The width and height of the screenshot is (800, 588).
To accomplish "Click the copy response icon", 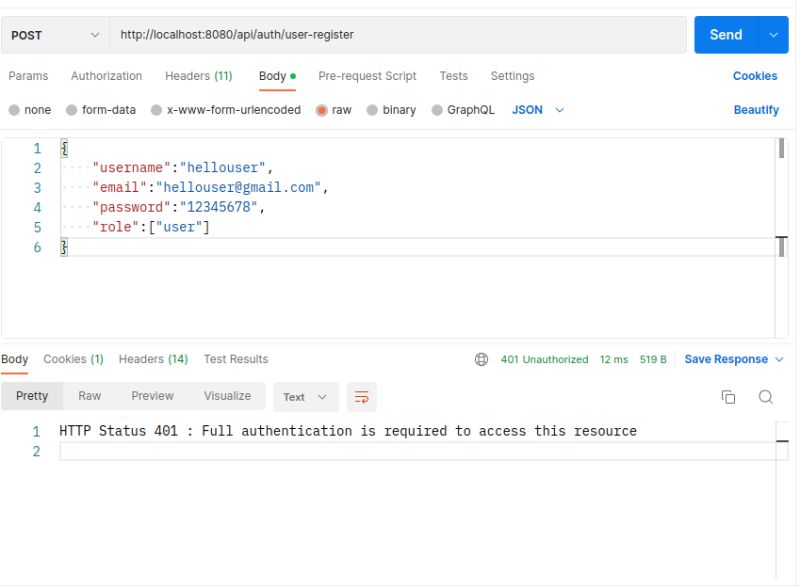I will (729, 396).
